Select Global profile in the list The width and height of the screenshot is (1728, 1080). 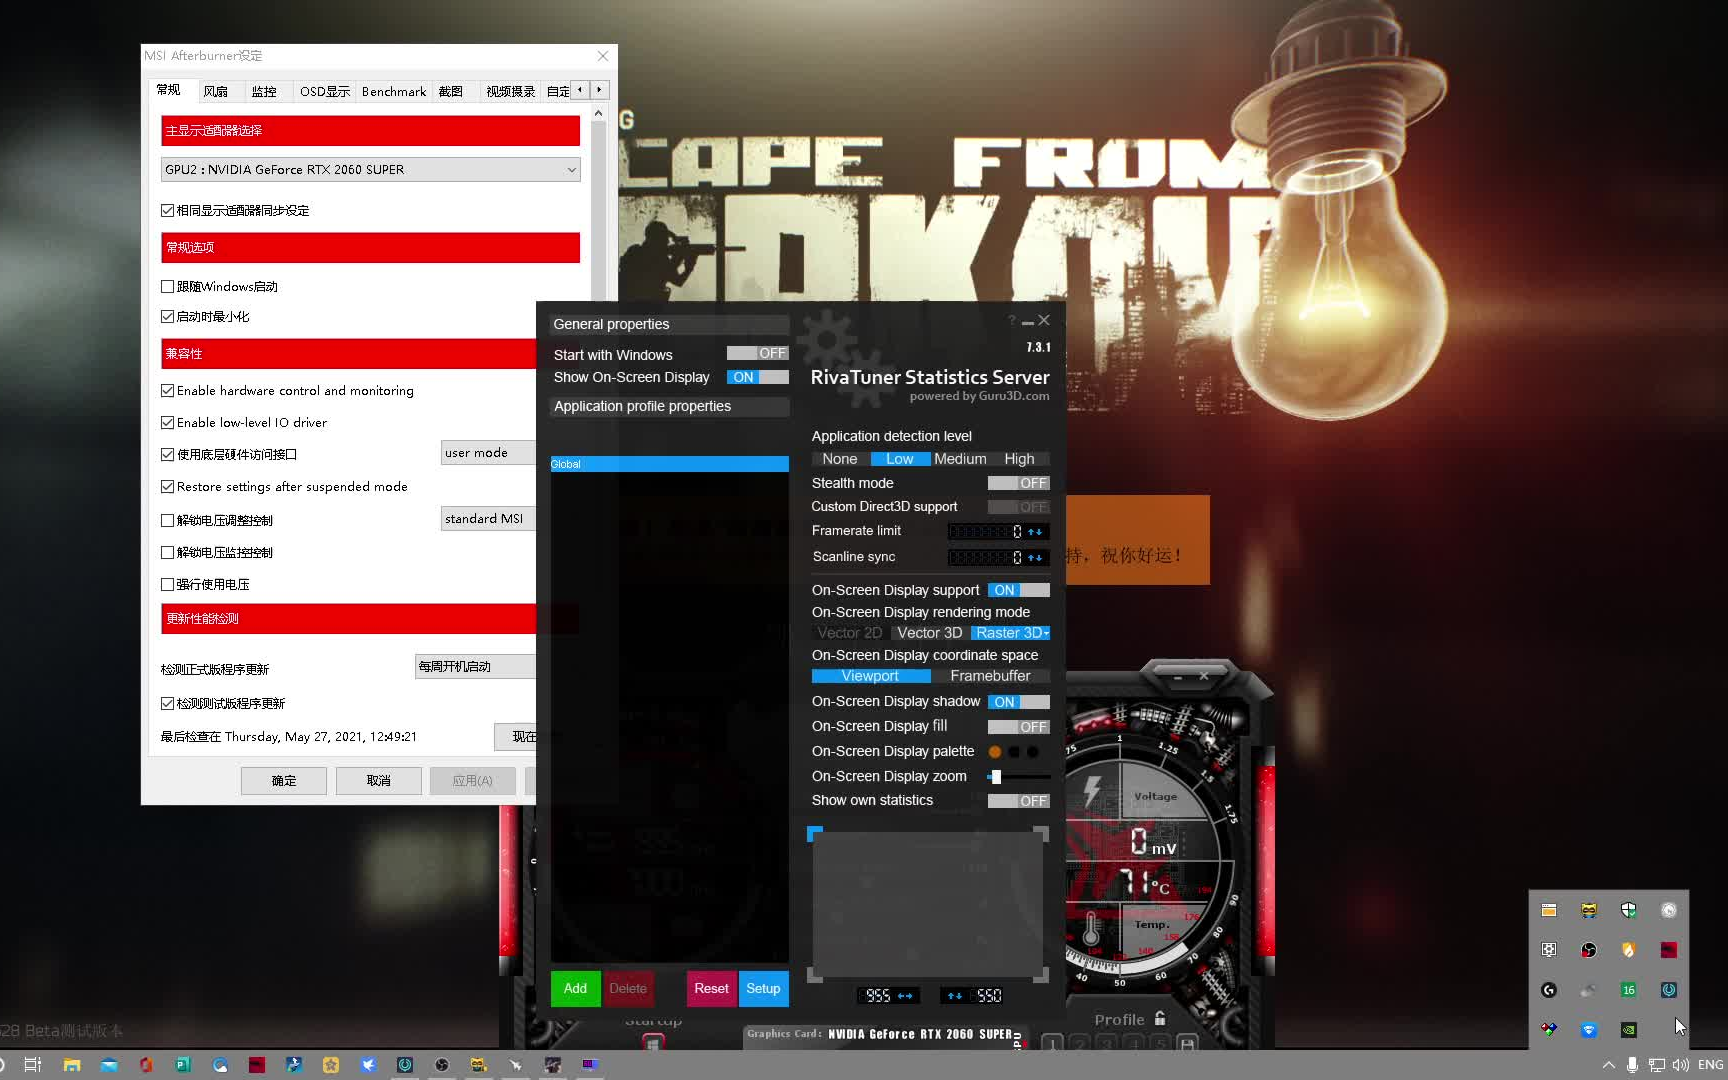coord(669,464)
